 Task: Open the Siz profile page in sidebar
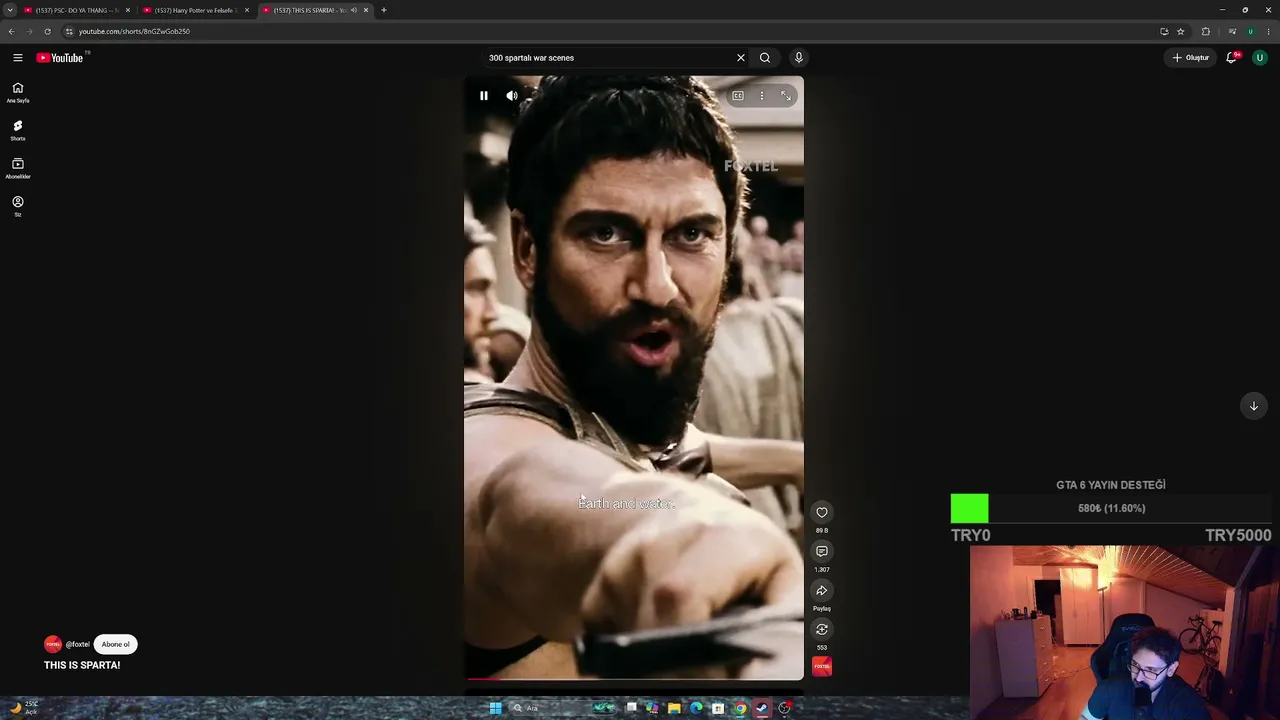[x=18, y=206]
